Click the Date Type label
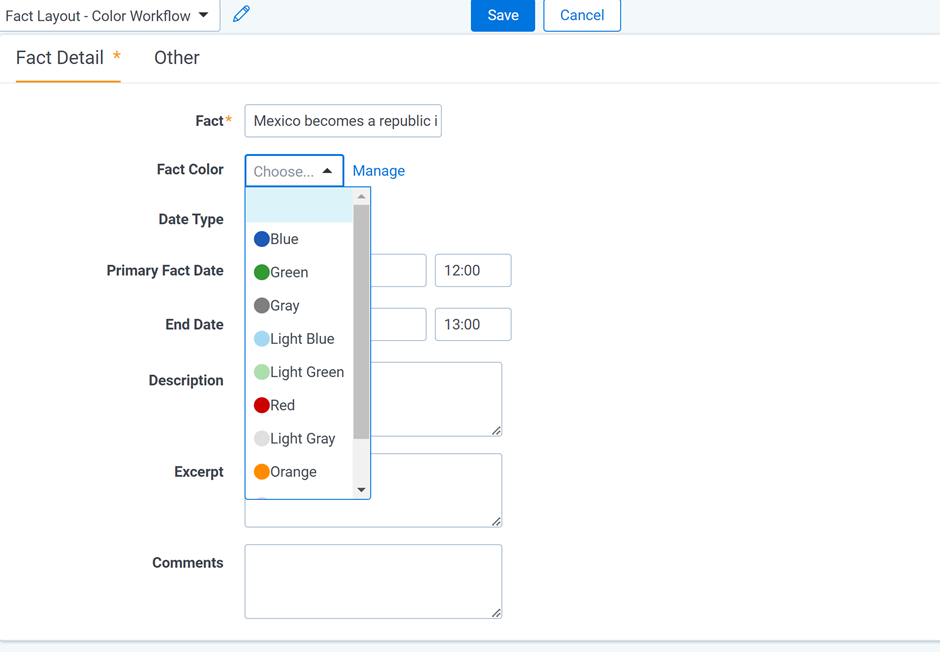 click(191, 219)
